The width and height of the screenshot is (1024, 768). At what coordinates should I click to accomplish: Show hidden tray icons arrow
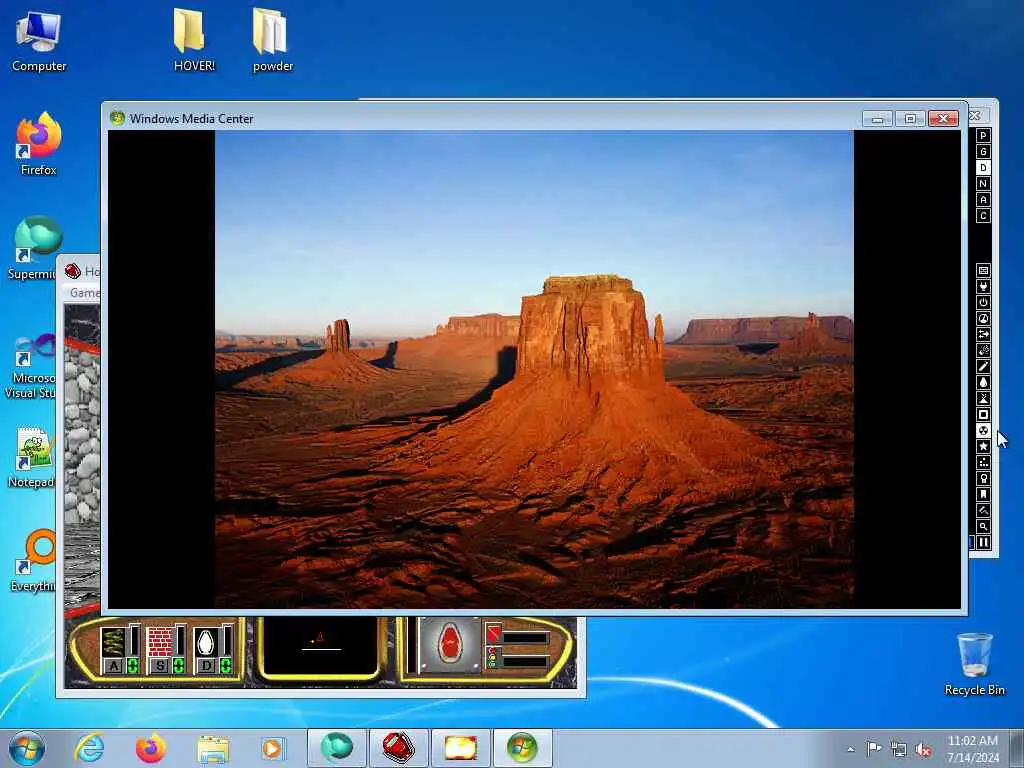tap(850, 749)
